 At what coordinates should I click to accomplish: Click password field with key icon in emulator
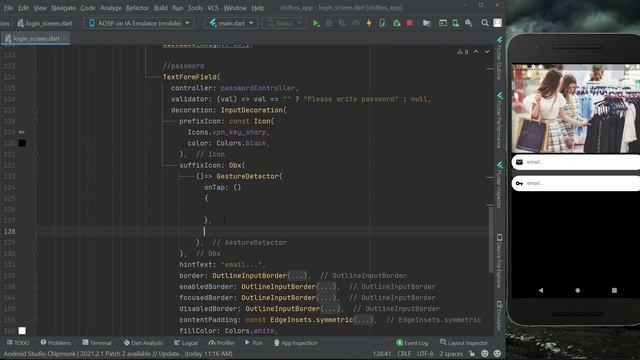click(x=576, y=183)
